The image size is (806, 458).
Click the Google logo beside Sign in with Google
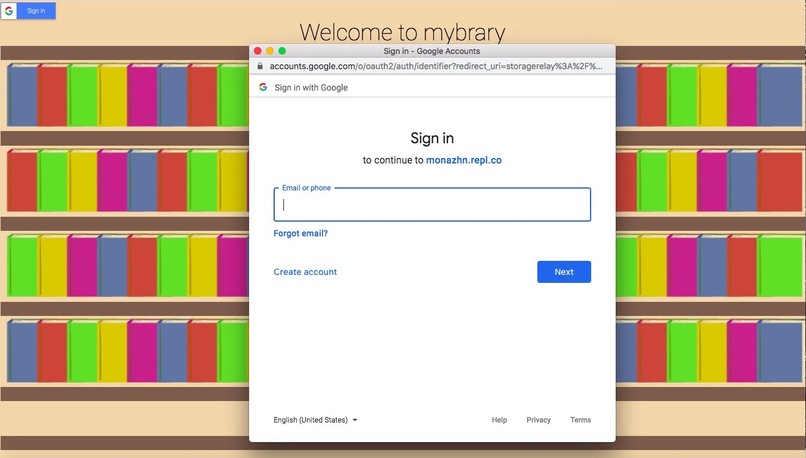tap(263, 87)
